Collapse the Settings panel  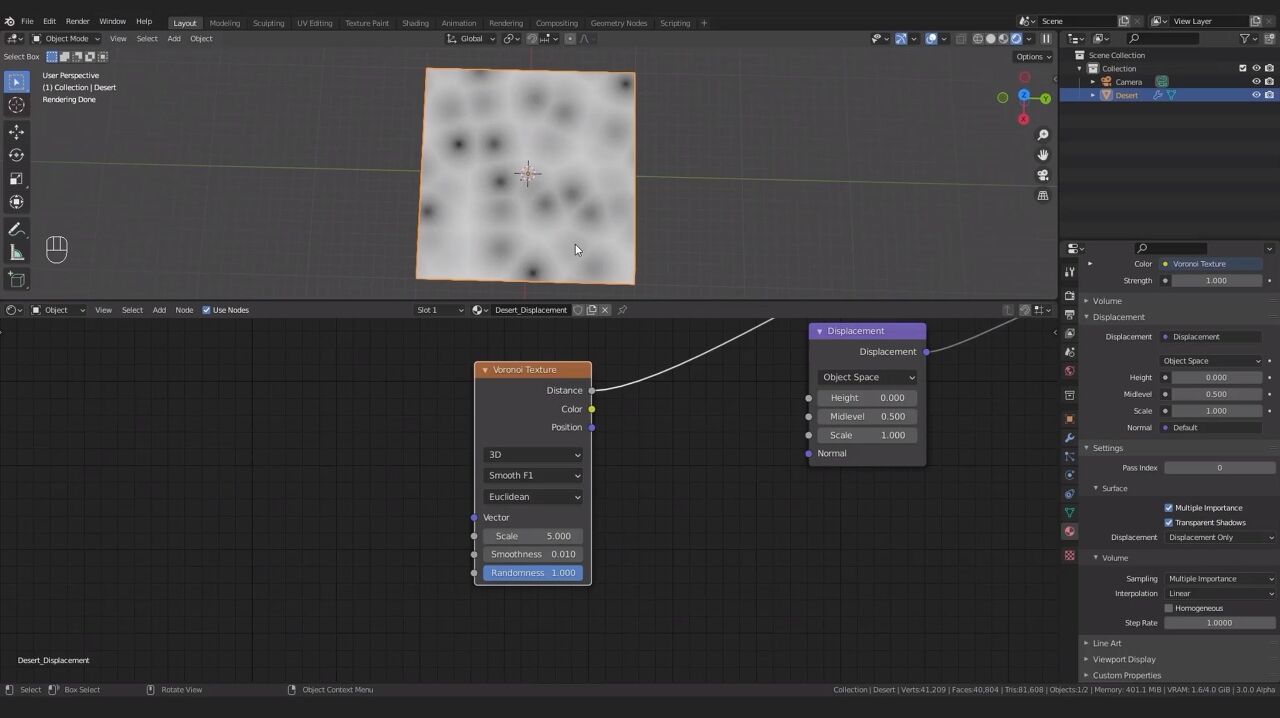pos(1107,448)
